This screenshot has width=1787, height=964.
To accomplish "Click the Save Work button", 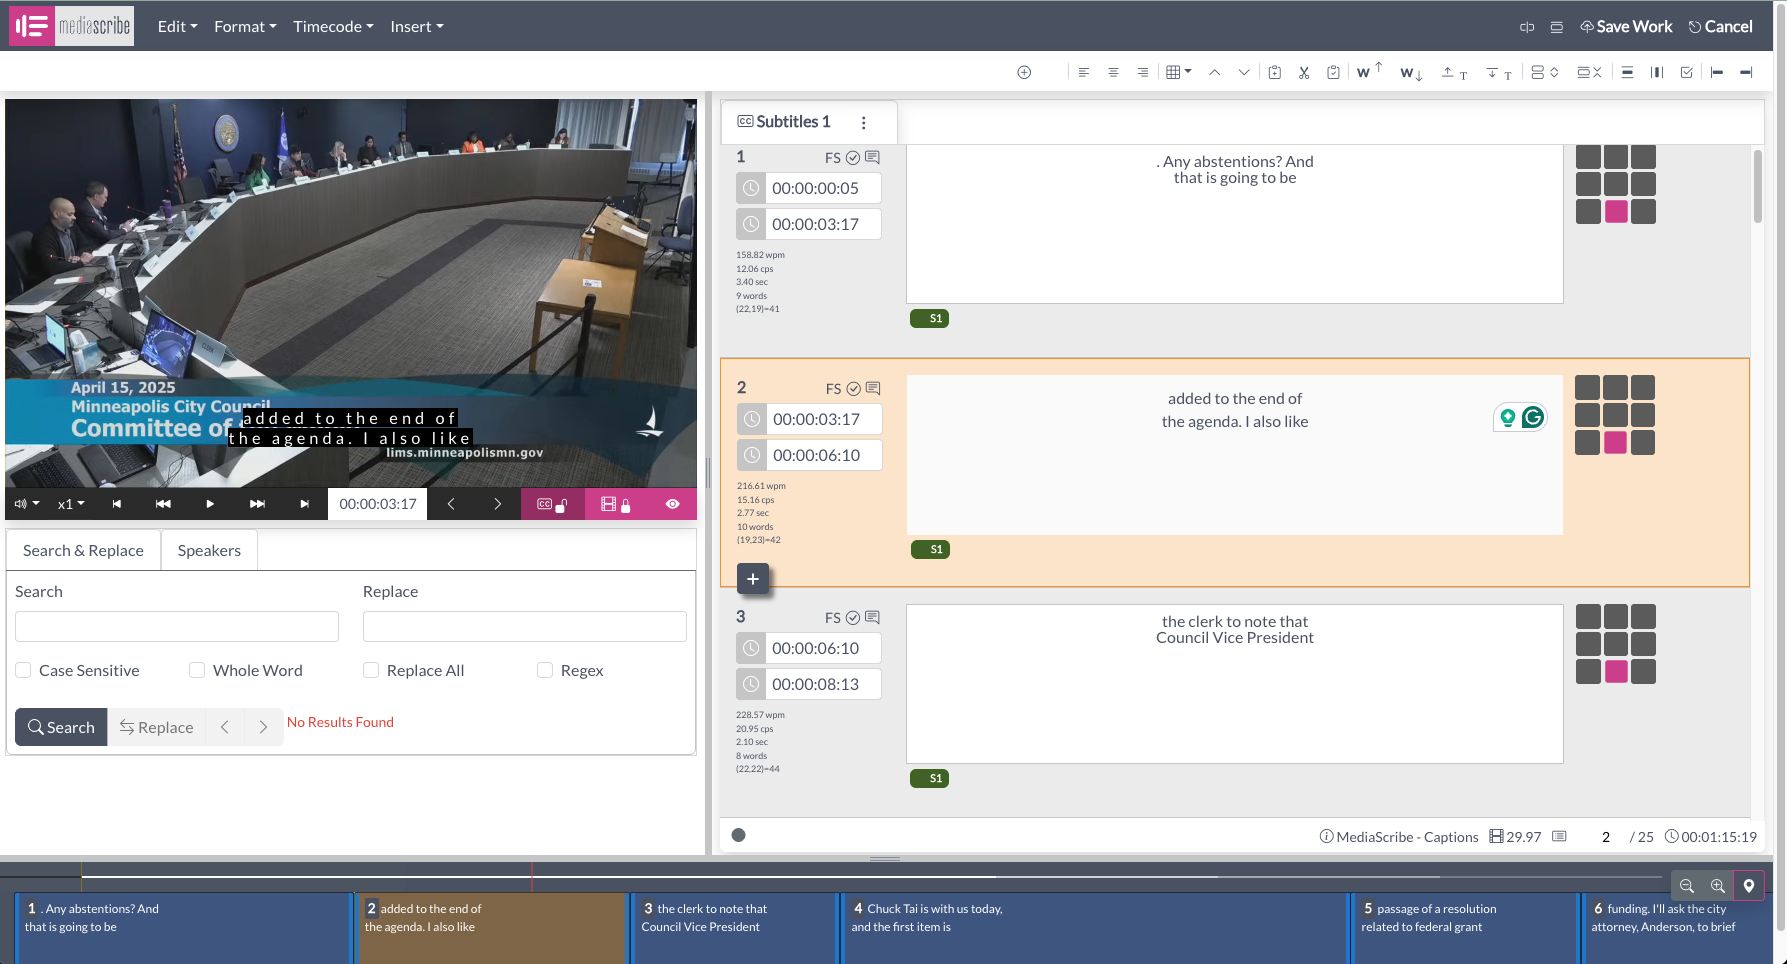I will coord(1626,26).
